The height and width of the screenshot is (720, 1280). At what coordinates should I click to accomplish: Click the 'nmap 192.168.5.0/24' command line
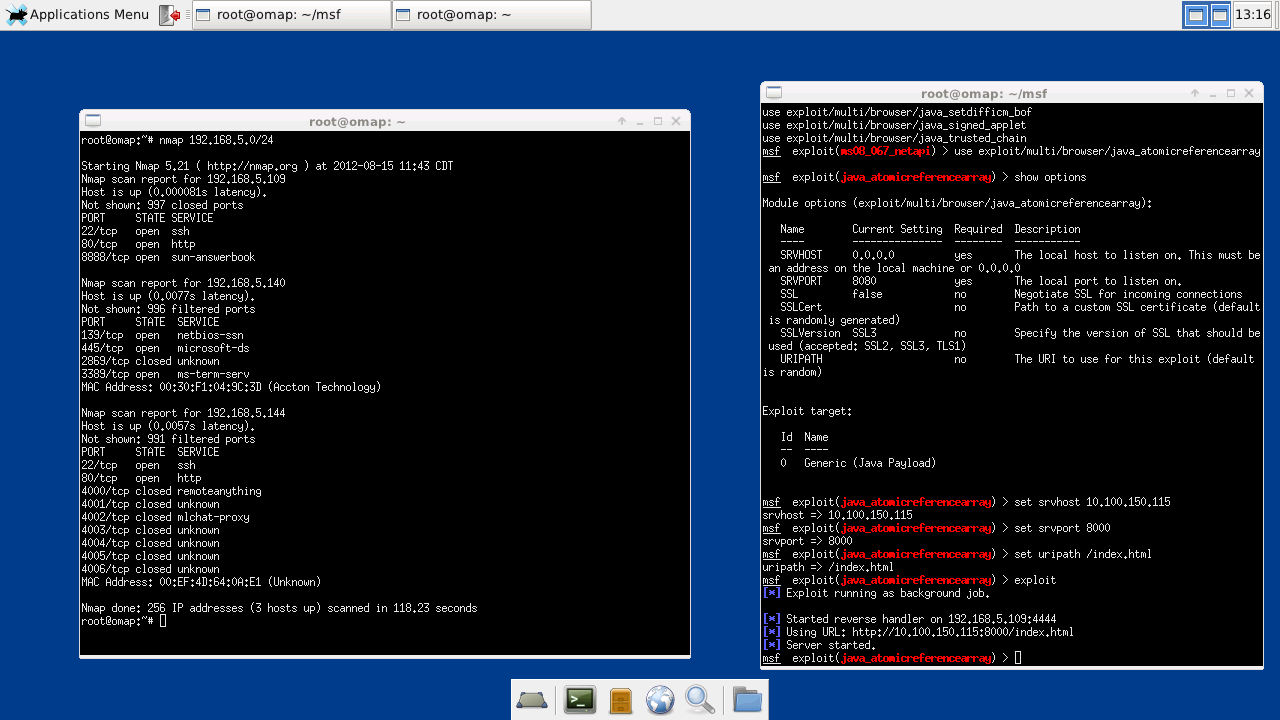click(x=177, y=140)
